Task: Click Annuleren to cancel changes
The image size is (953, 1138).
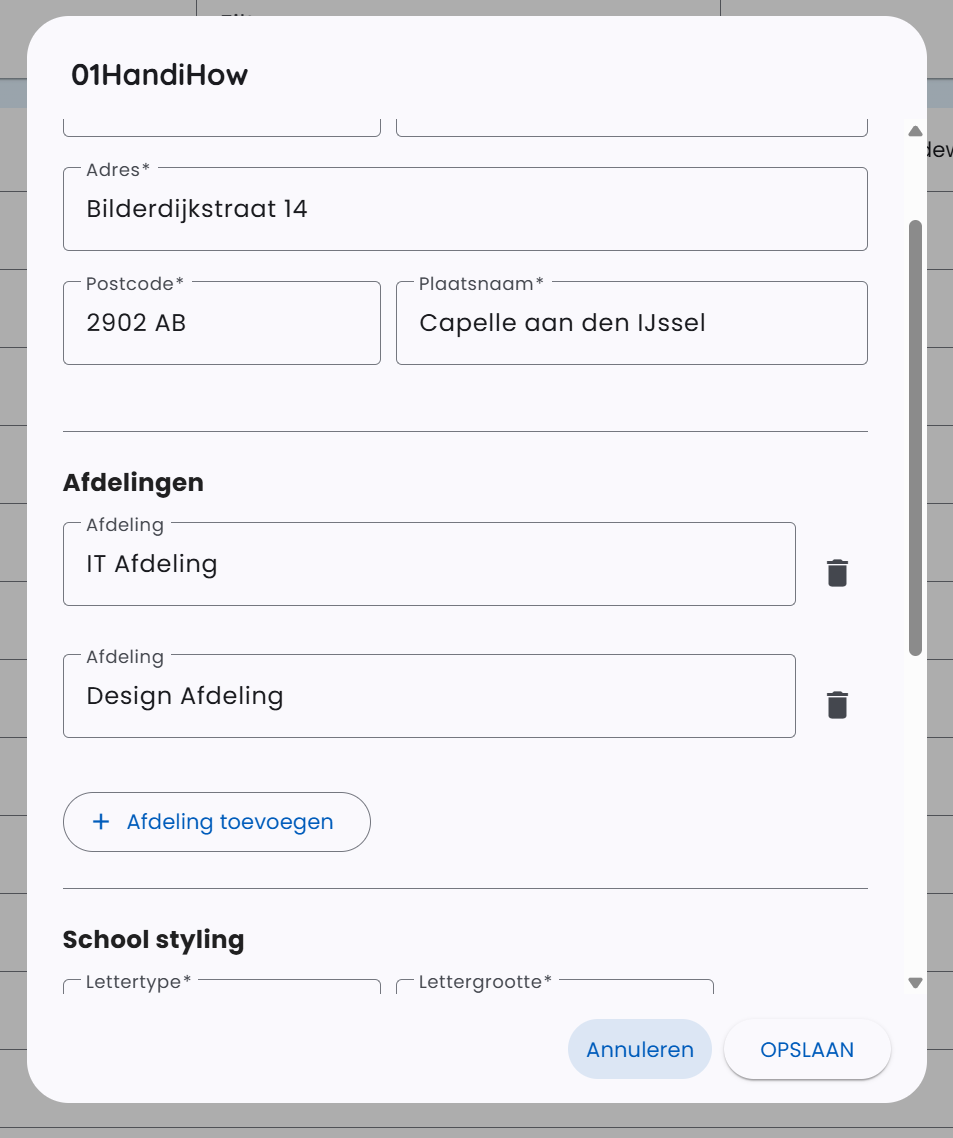Action: [x=639, y=1049]
